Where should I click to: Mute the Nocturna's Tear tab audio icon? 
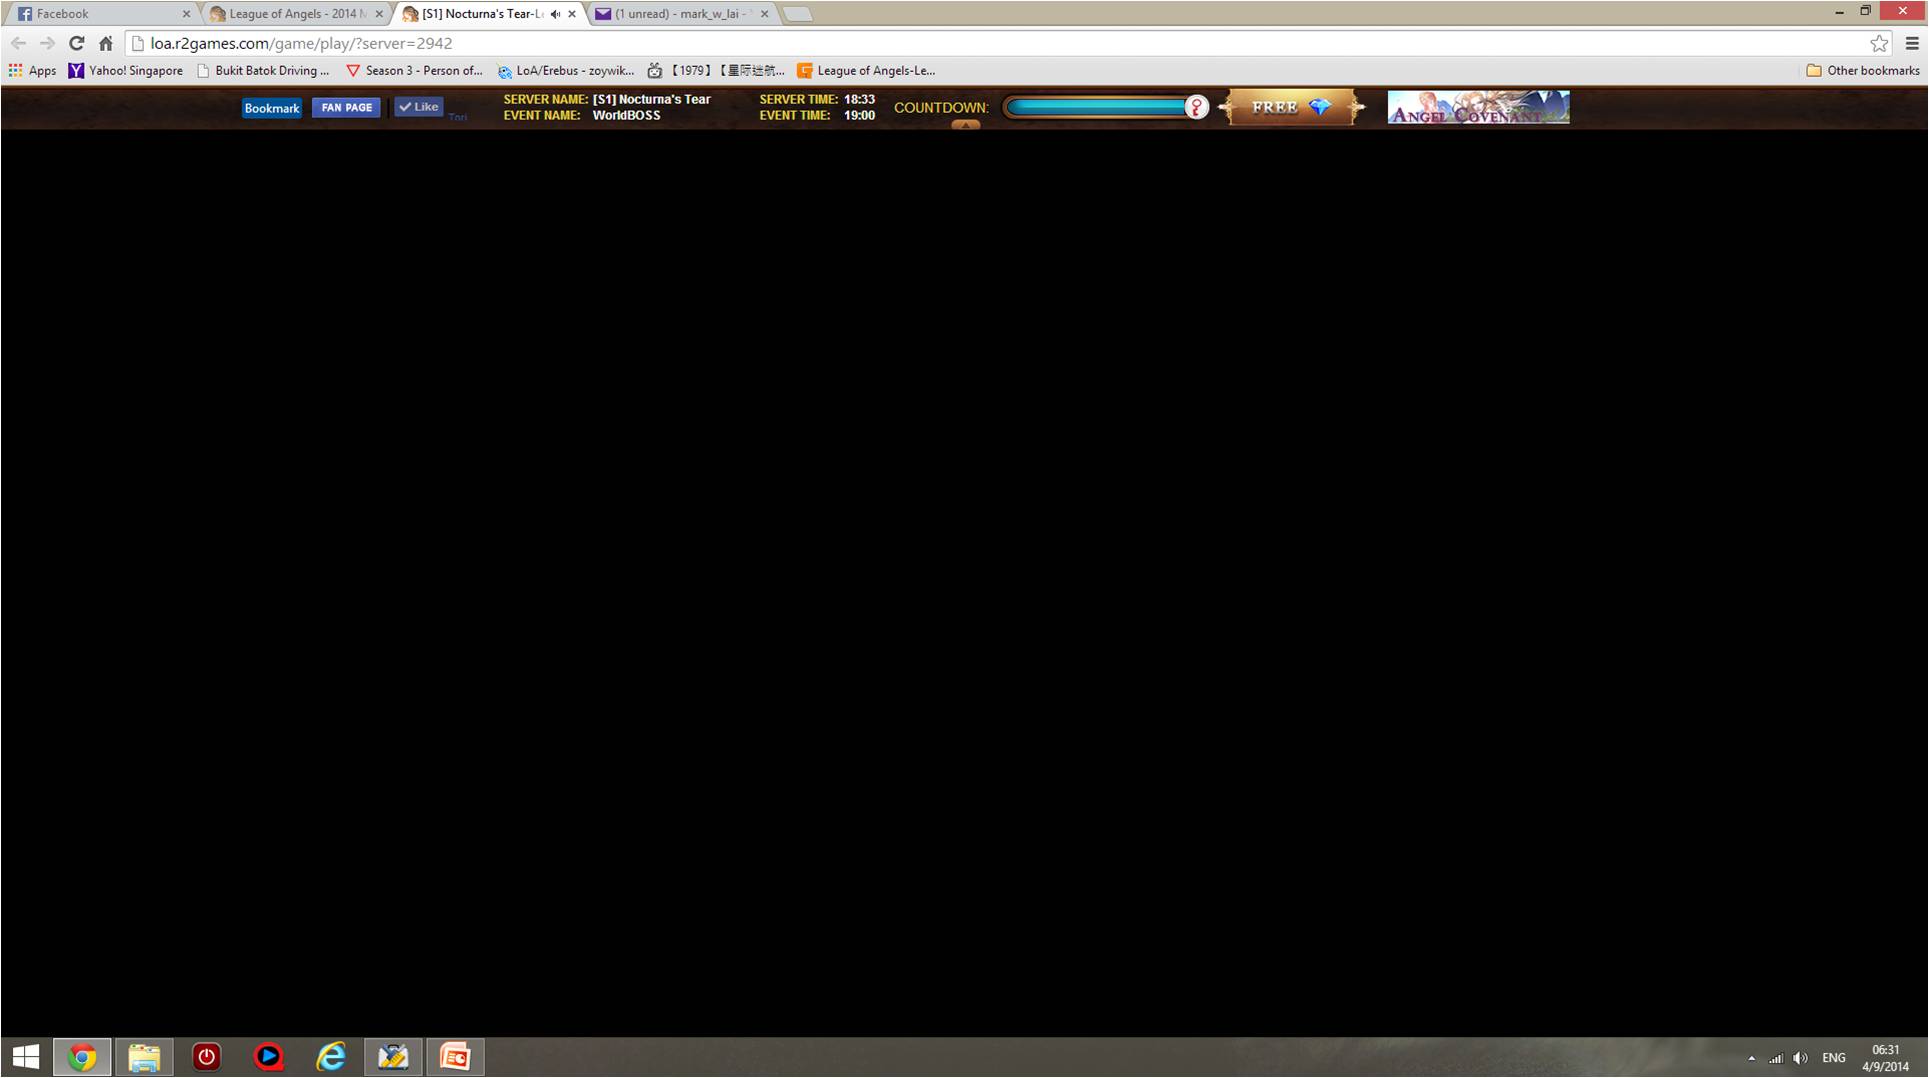tap(555, 14)
